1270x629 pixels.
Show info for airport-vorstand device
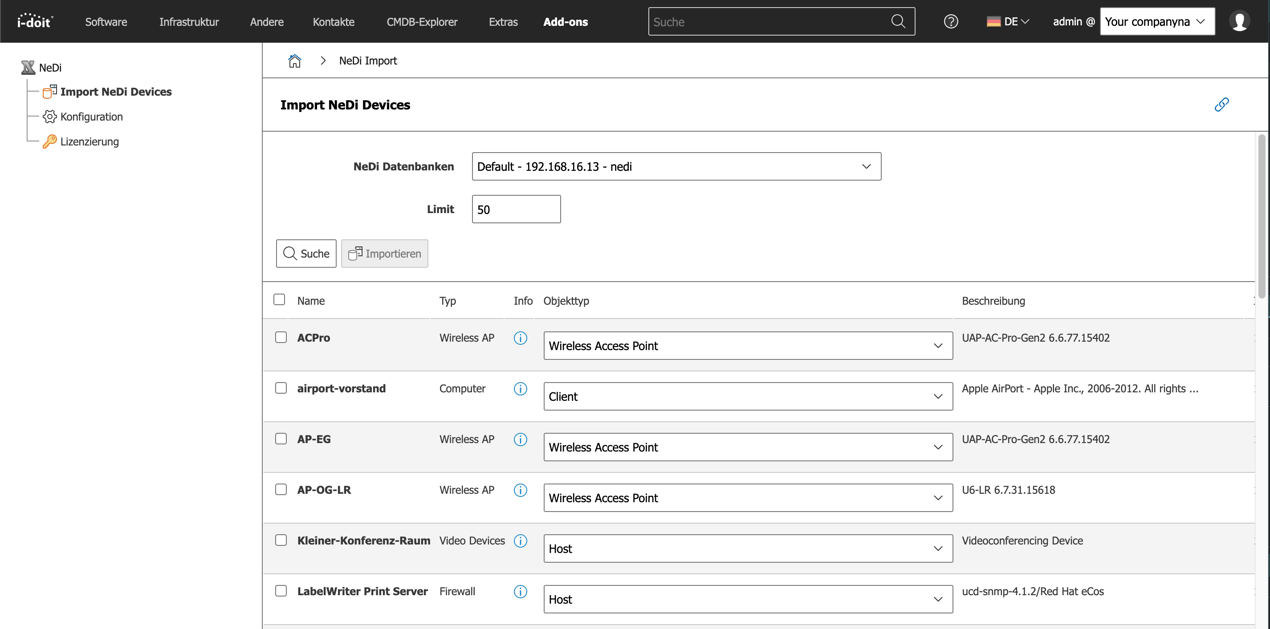coord(520,389)
